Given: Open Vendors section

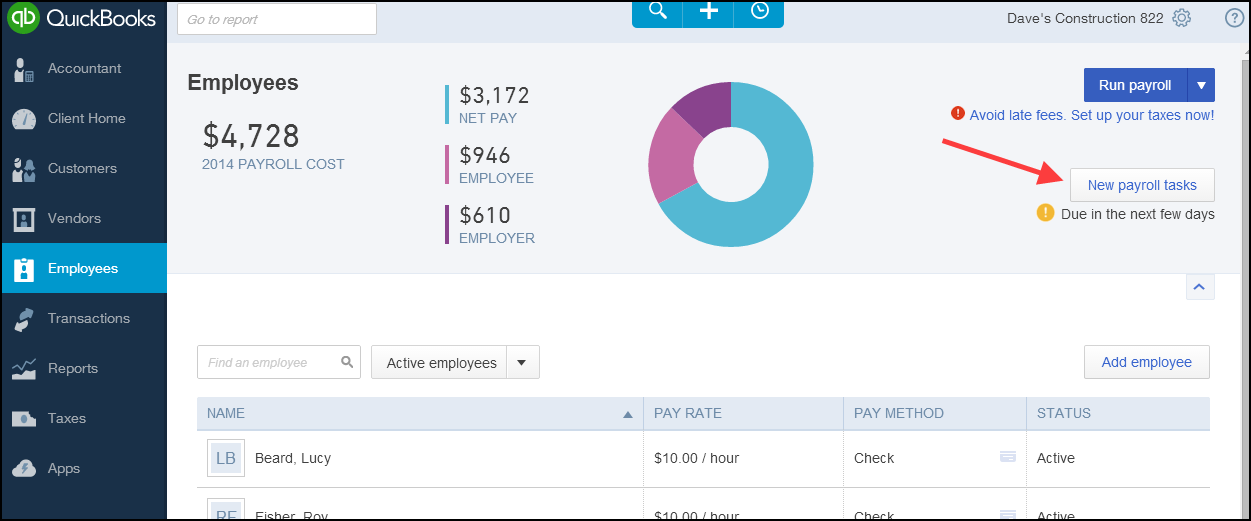Looking at the screenshot, I should point(84,219).
